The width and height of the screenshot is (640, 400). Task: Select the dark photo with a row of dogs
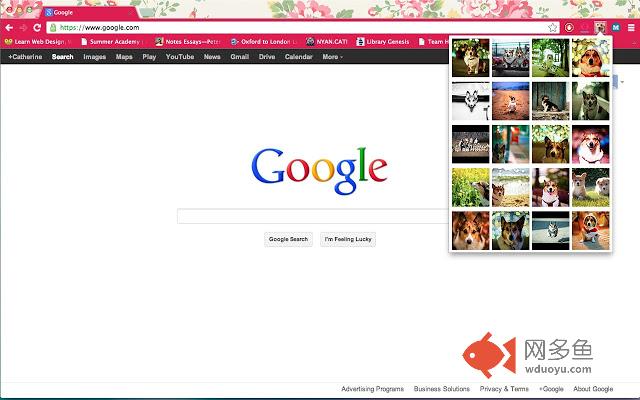tap(471, 144)
